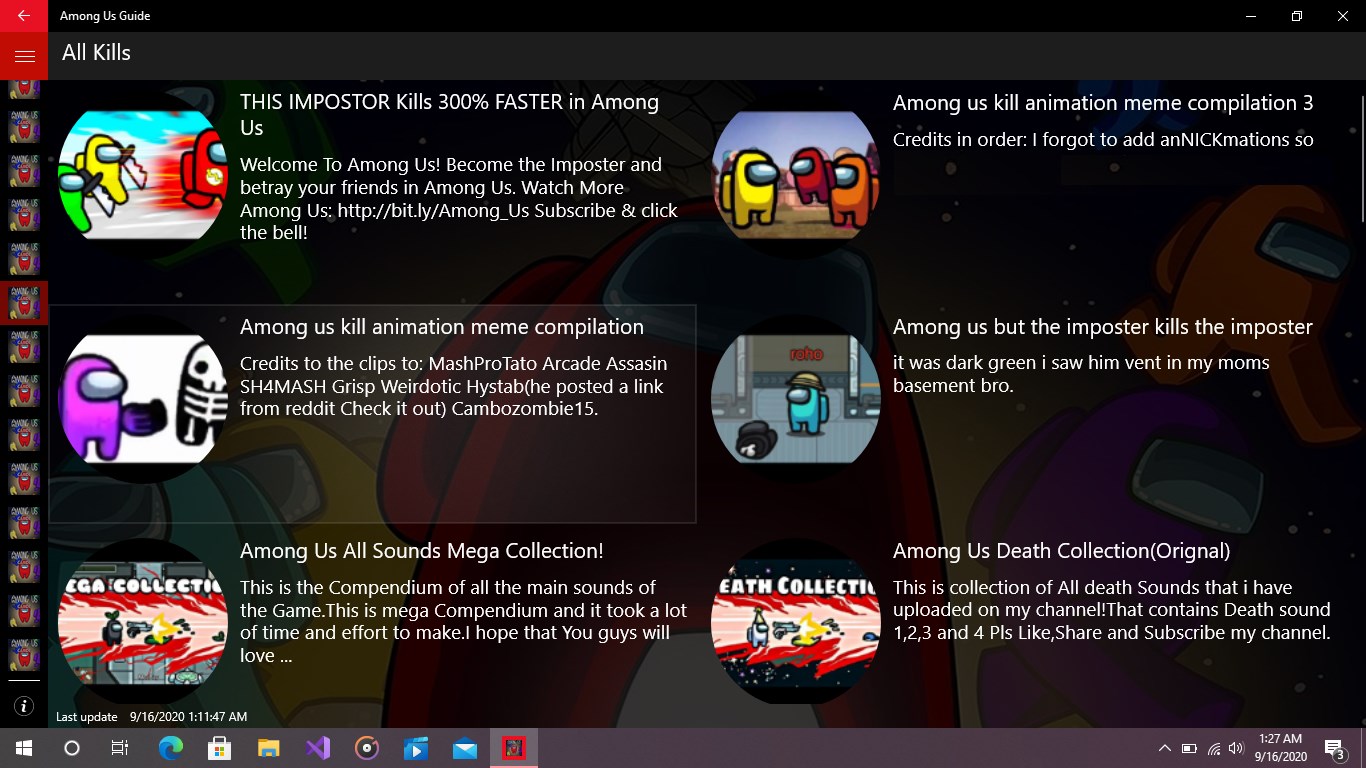This screenshot has height=768, width=1366.
Task: Click the 'MEGA COLLECTION' thumbnail
Action: [143, 622]
